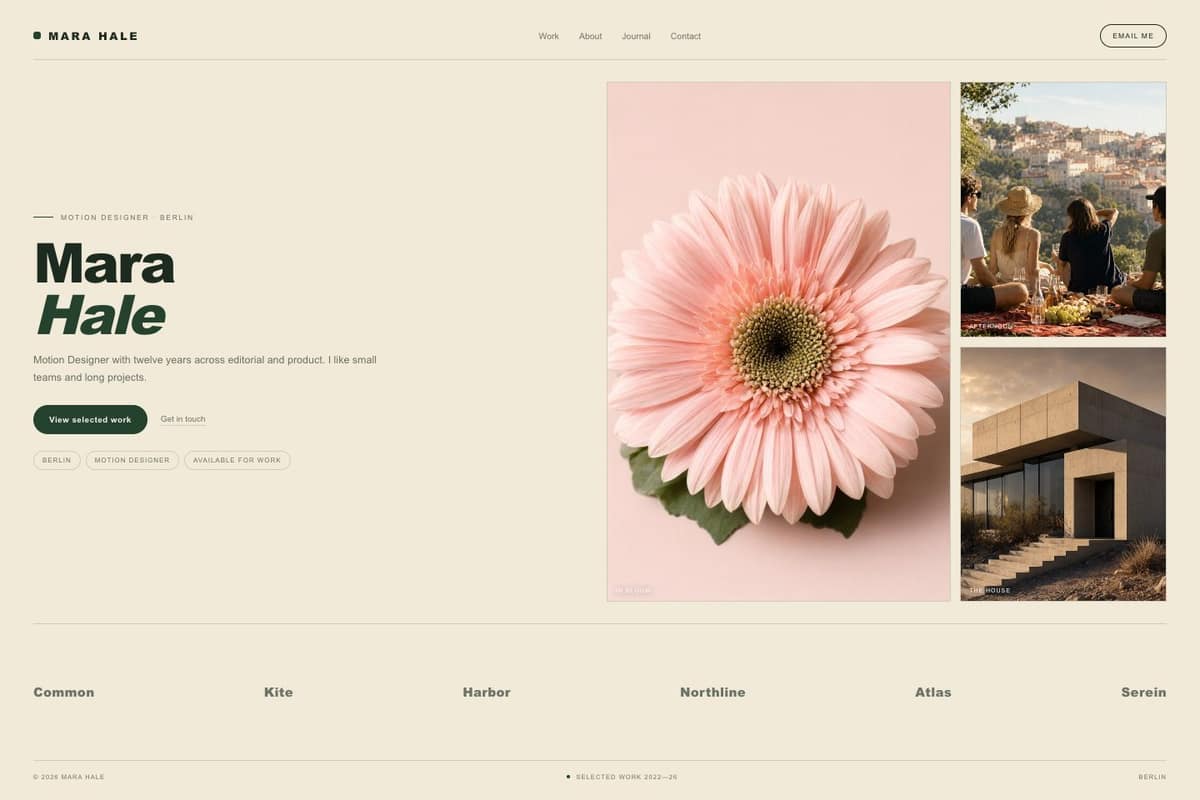Click SELECTED WORK 2022—26 in the footer
The height and width of the screenshot is (800, 1200).
click(x=626, y=777)
